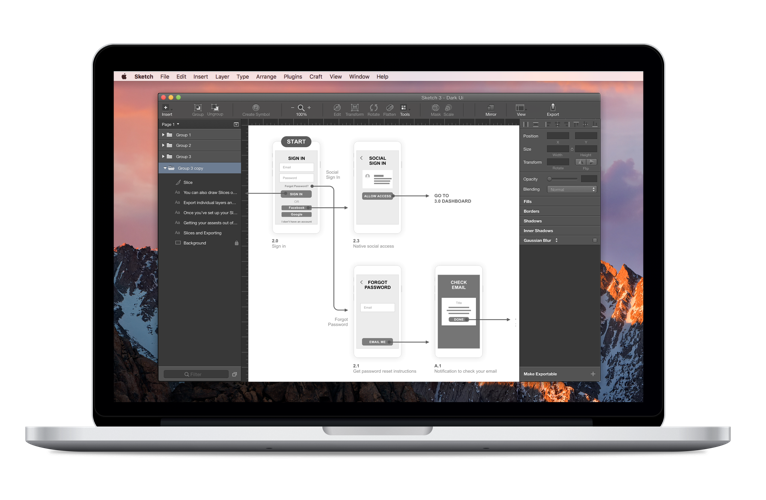Click align right icon in inspector

pos(567,125)
